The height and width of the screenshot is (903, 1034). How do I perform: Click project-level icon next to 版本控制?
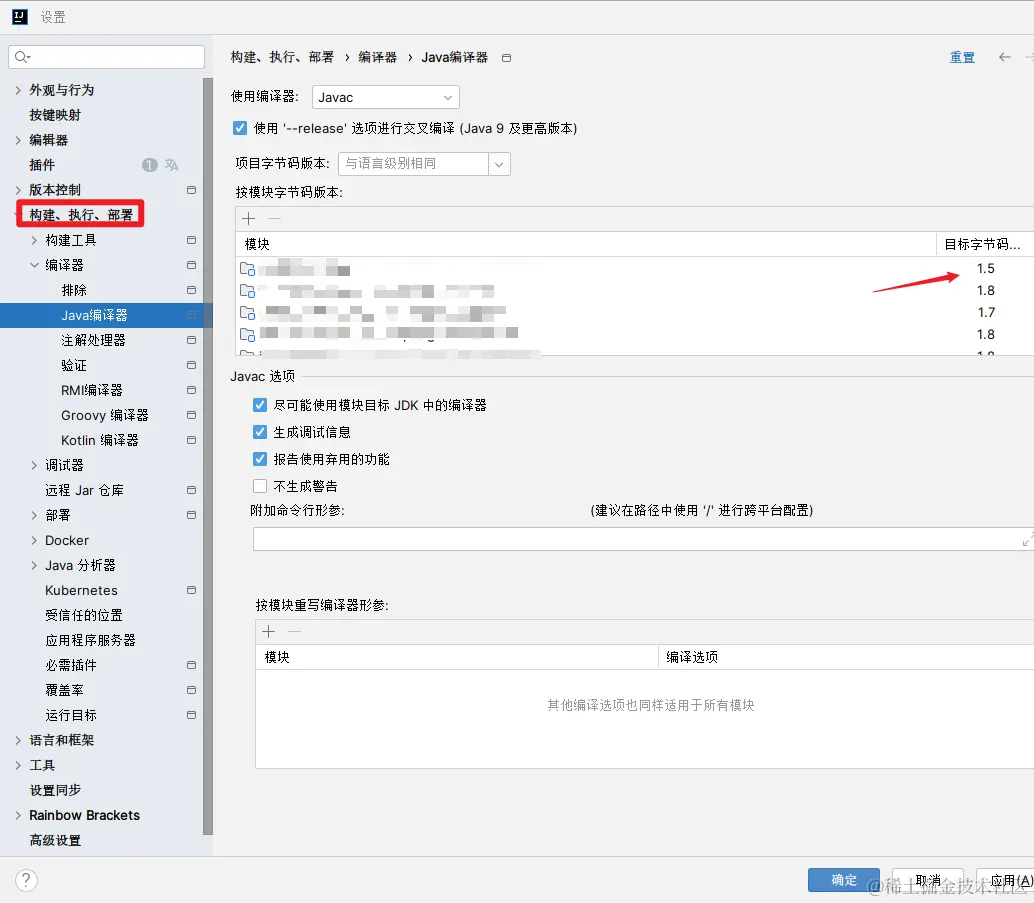tap(191, 190)
